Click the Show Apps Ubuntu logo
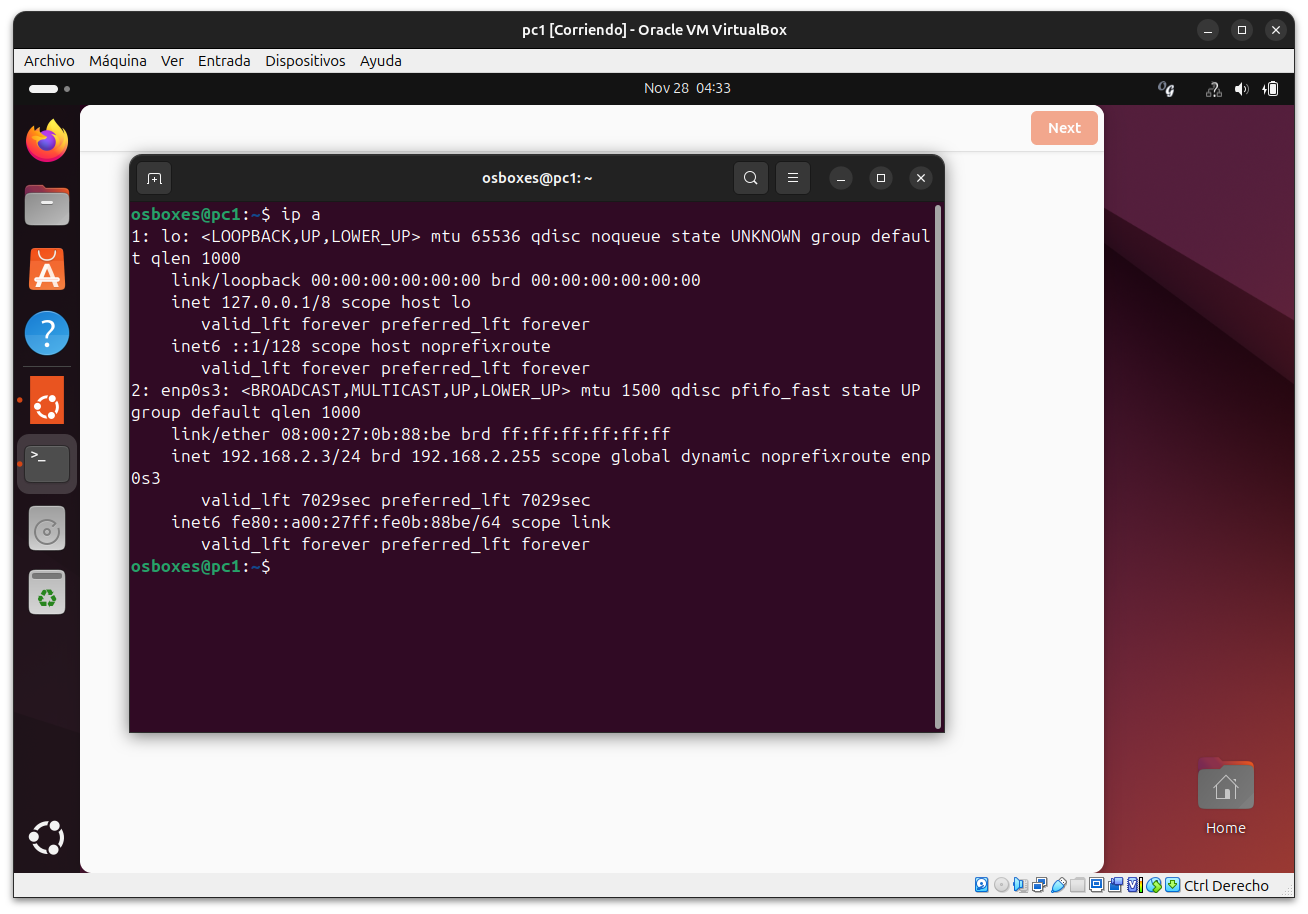This screenshot has width=1308, height=914. 47,838
